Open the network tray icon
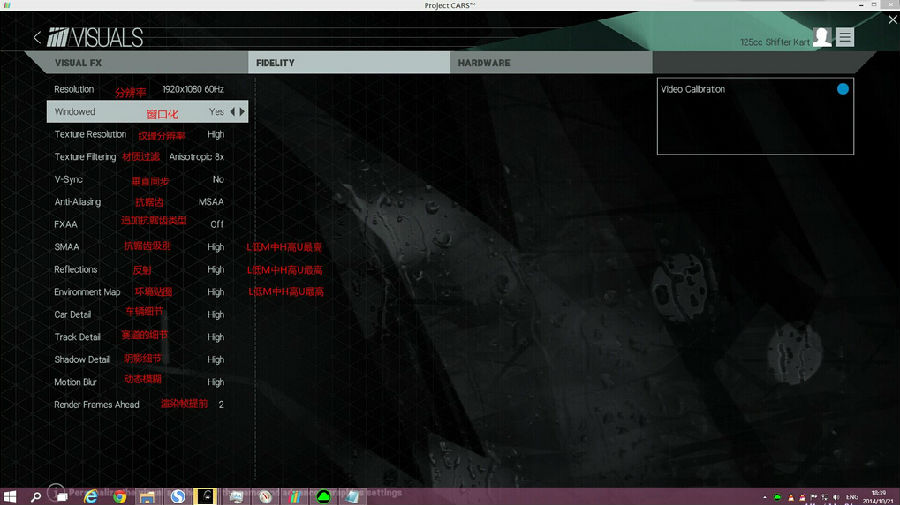Image resolution: width=900 pixels, height=505 pixels. [x=825, y=498]
